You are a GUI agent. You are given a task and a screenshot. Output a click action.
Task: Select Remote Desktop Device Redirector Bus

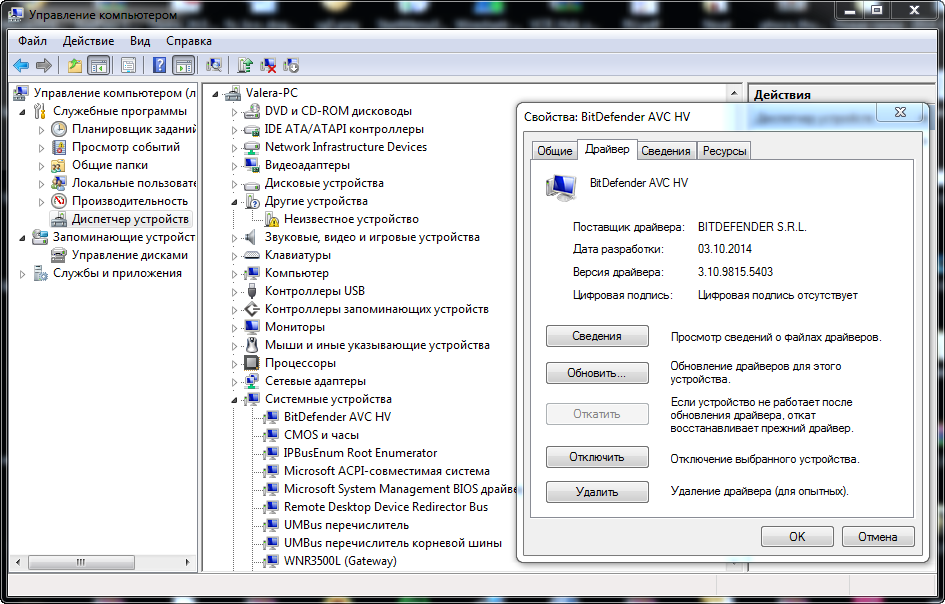point(386,507)
